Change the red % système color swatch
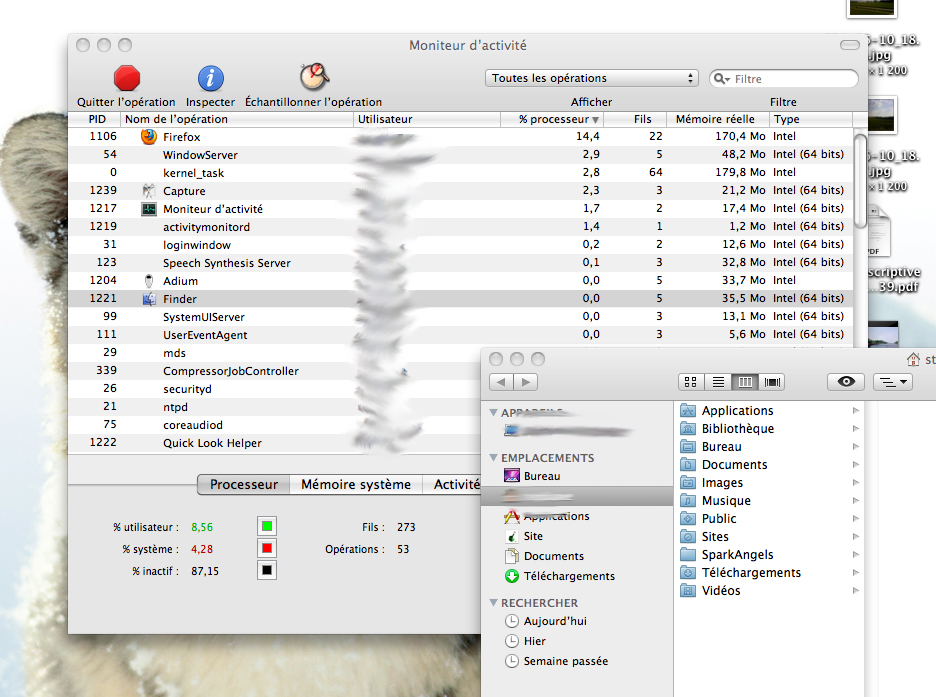Screen dimensions: 936x697 [x=267, y=548]
